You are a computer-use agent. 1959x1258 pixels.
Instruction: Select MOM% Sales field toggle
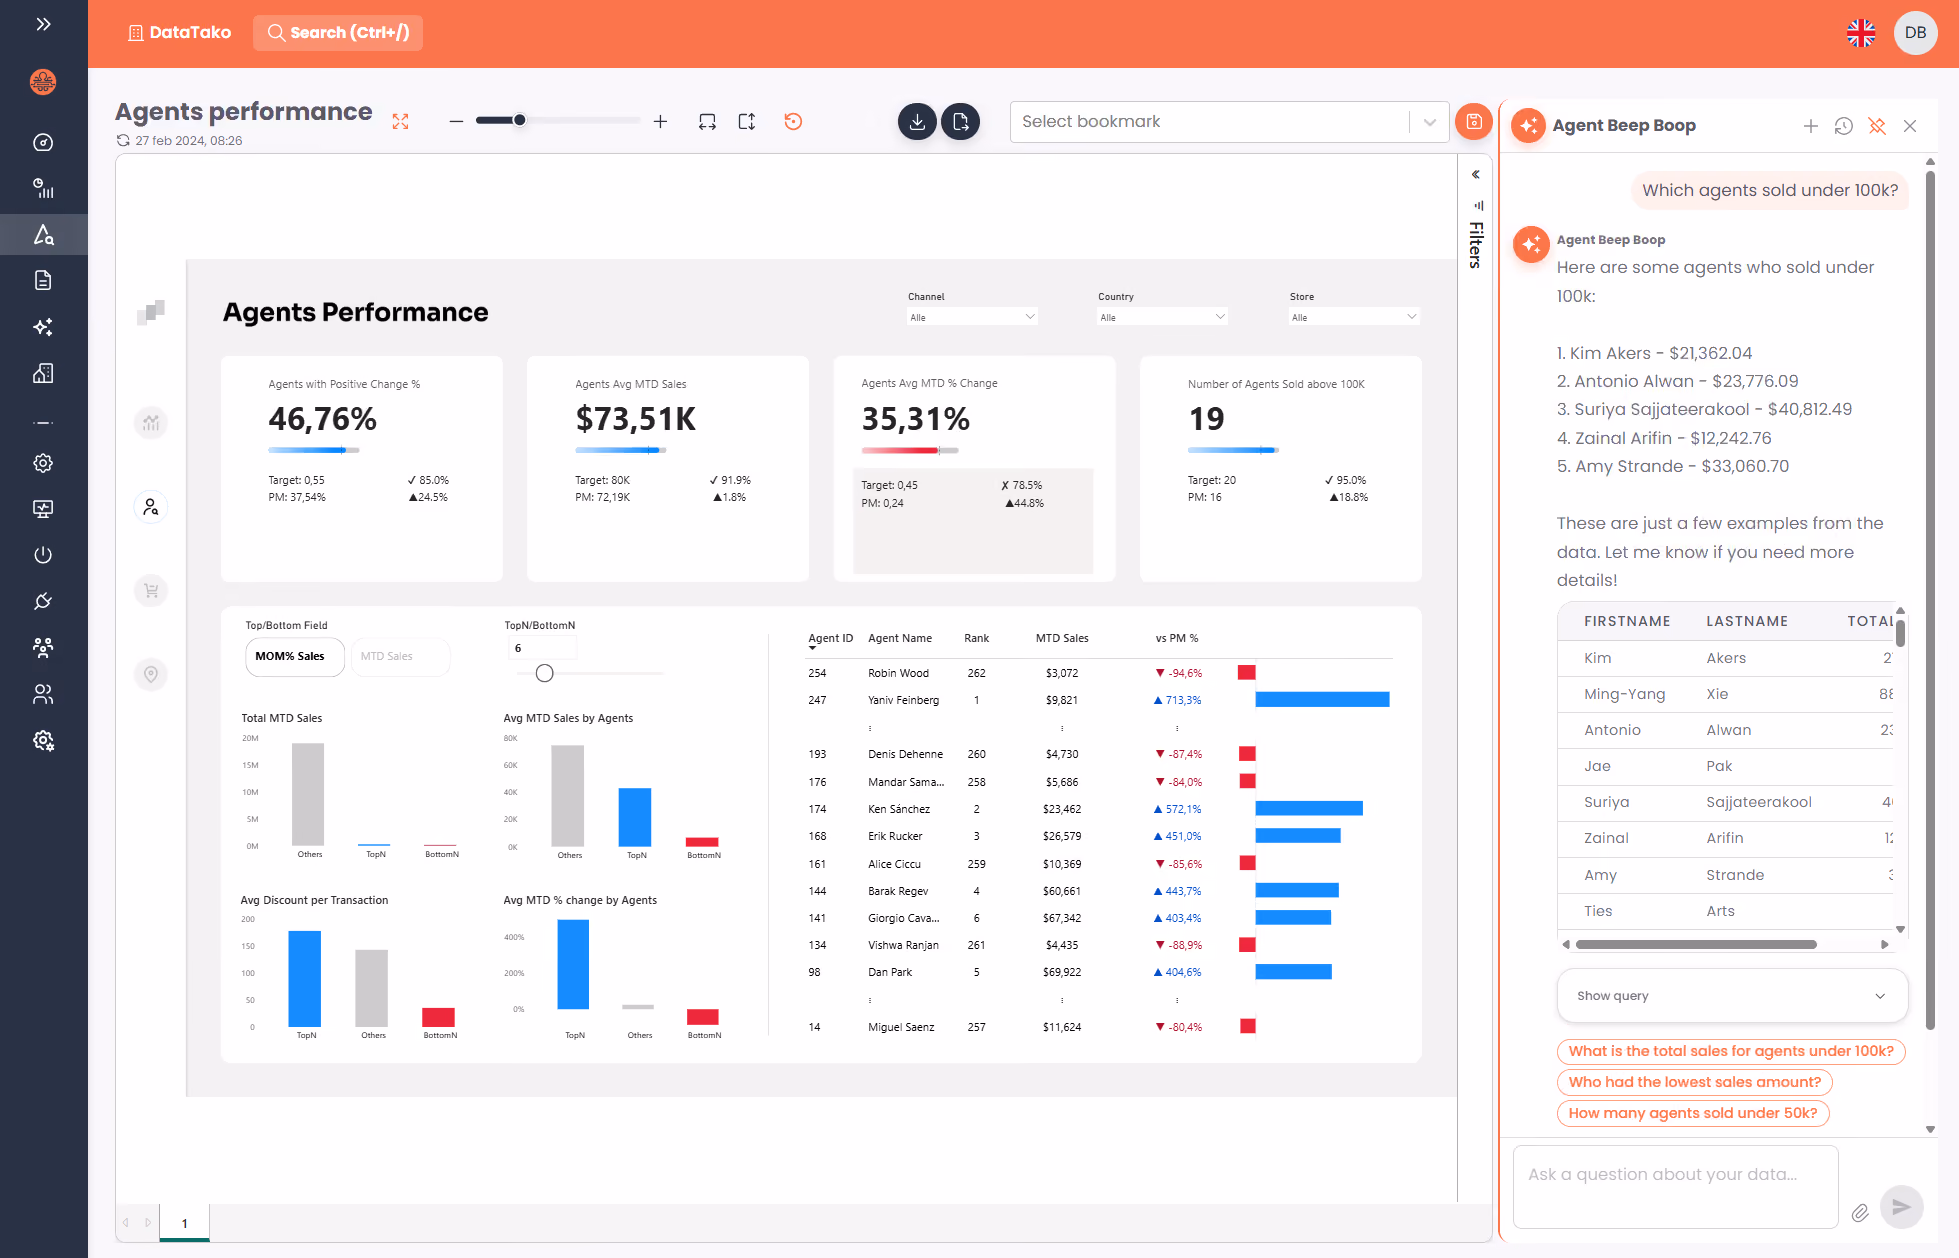coord(294,657)
